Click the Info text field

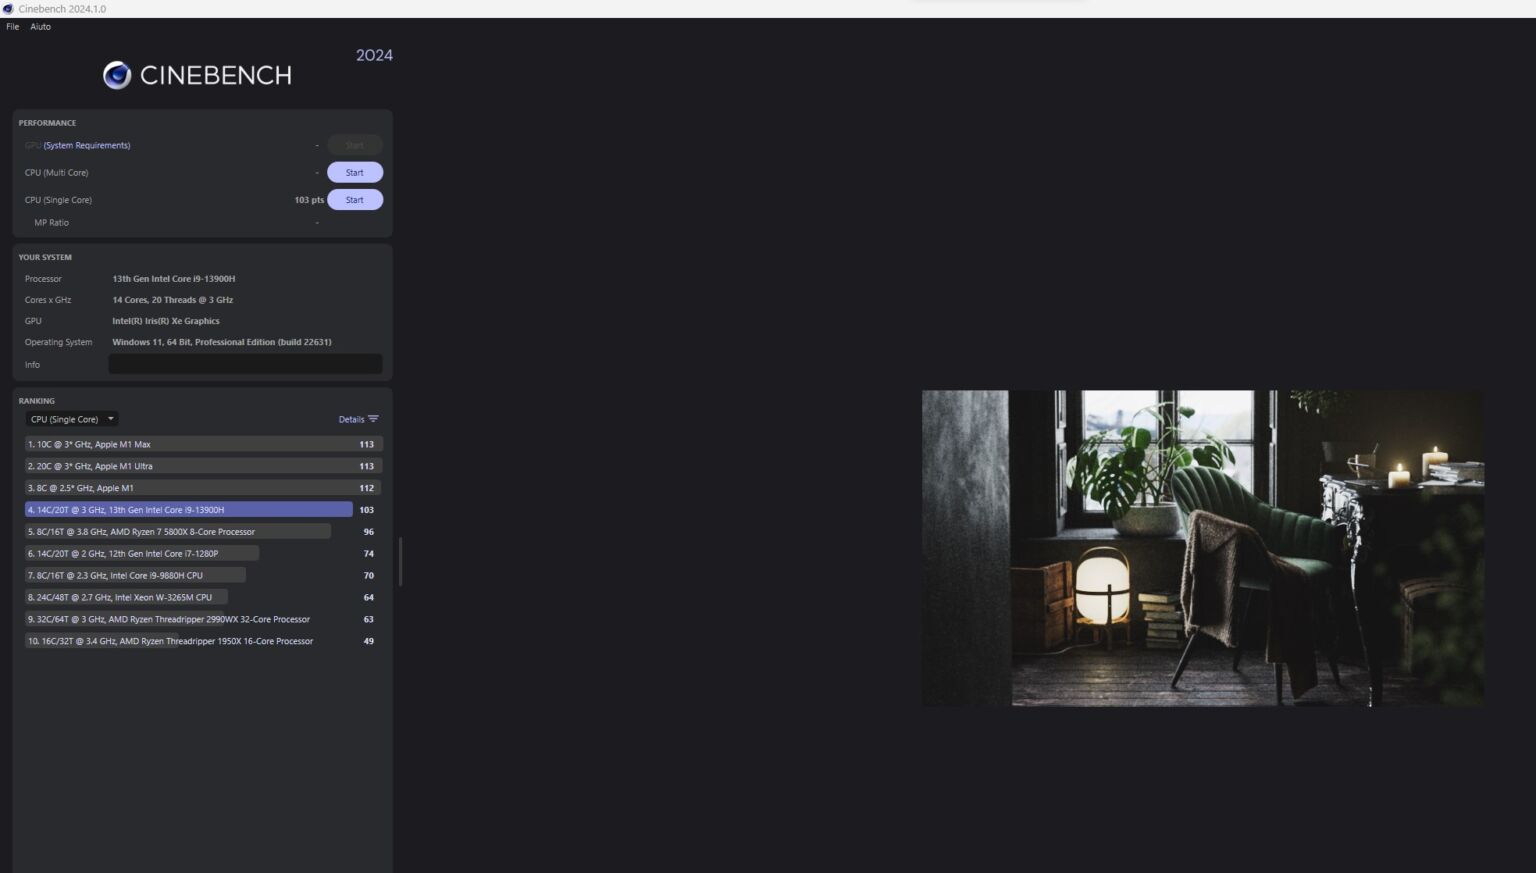tap(245, 365)
